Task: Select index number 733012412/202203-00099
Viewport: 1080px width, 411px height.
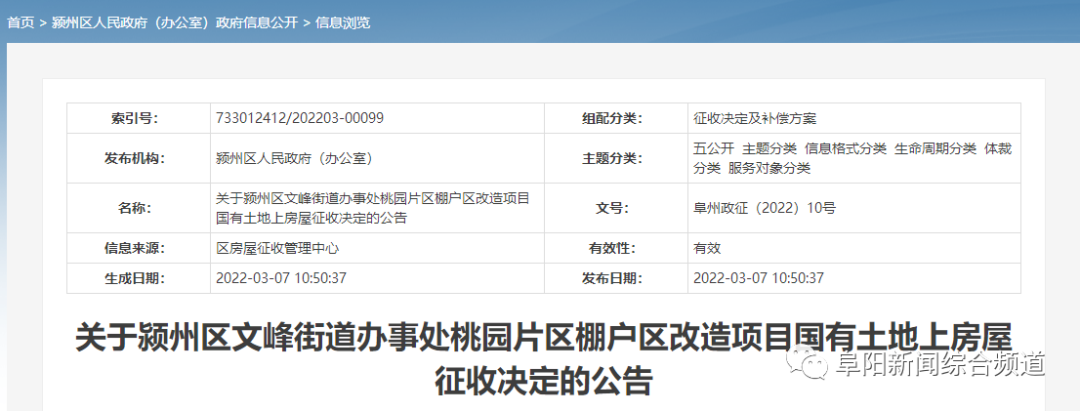Action: click(300, 118)
